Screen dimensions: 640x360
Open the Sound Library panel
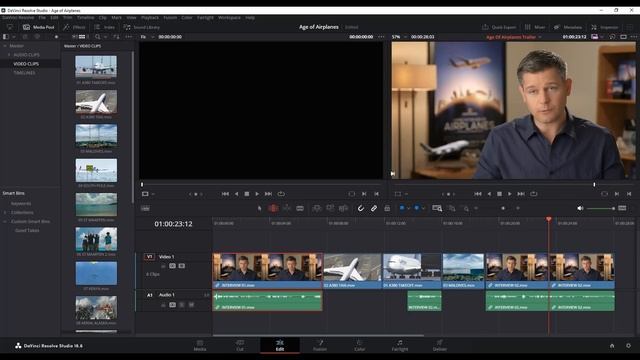coord(142,27)
